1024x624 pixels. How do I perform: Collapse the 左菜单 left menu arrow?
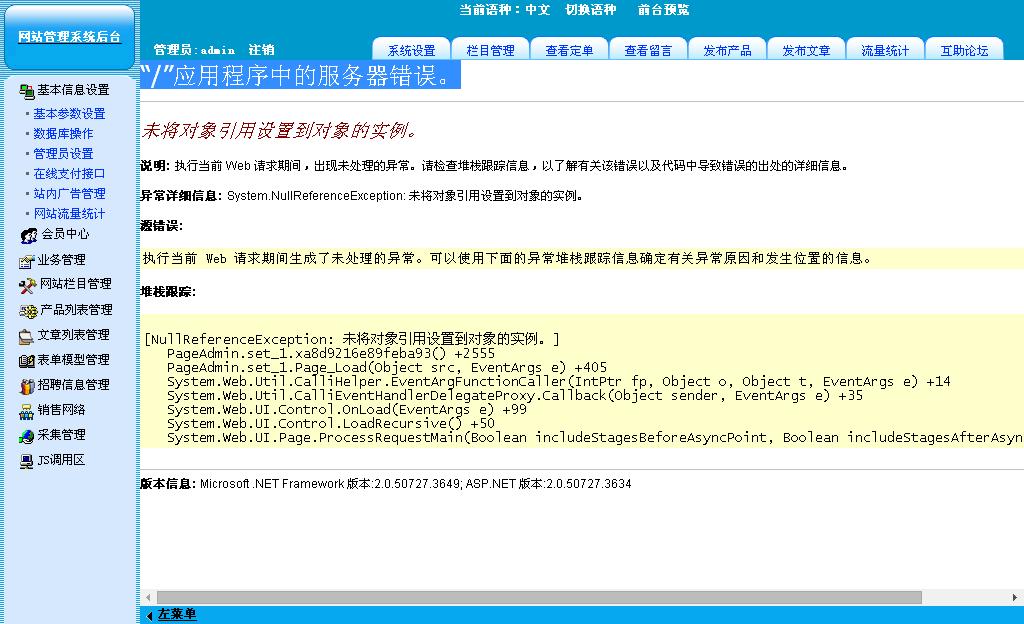tap(150, 615)
